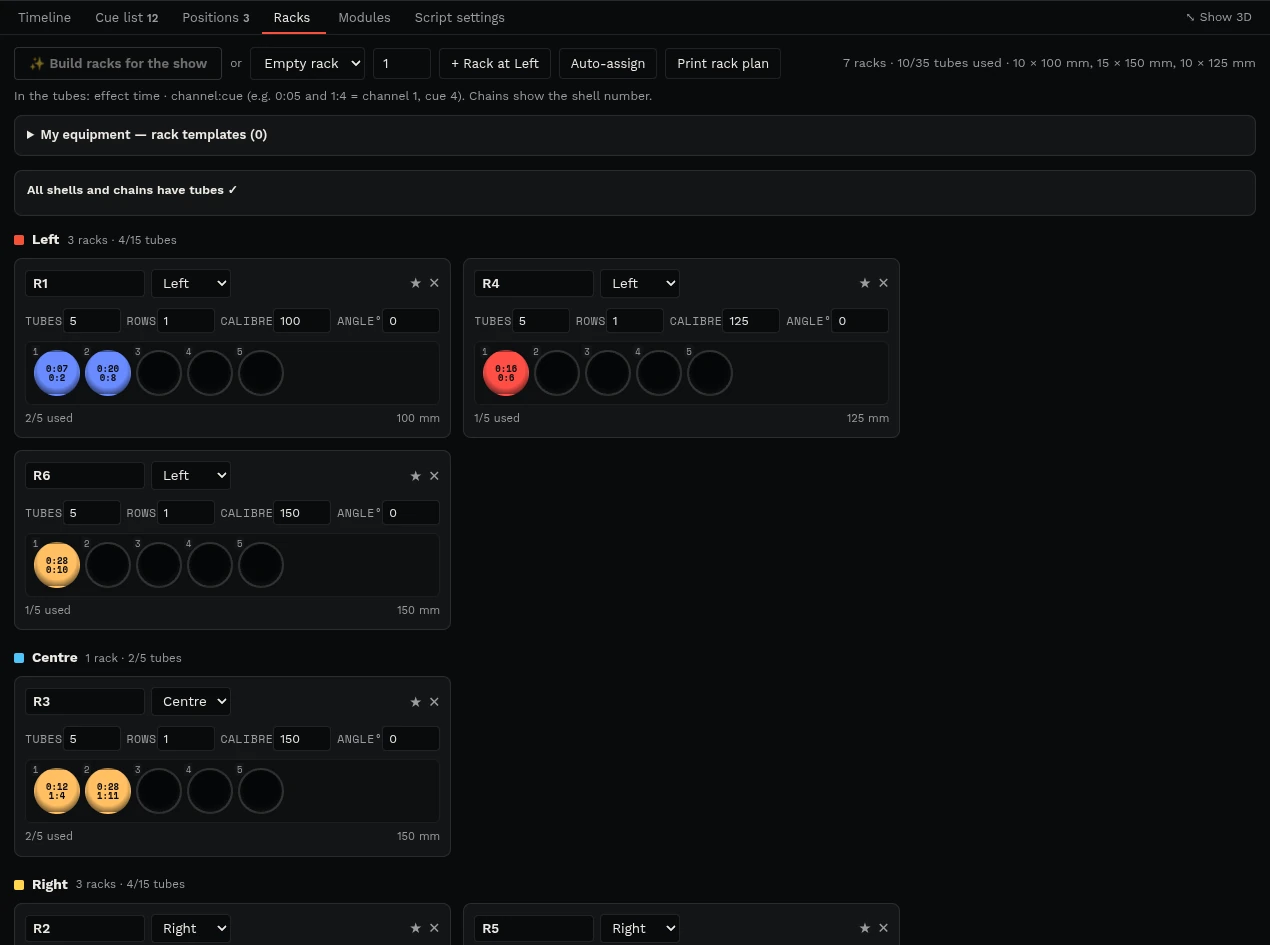Image resolution: width=1270 pixels, height=945 pixels.
Task: Open R6 position dropdown set to Left
Action: (x=190, y=475)
